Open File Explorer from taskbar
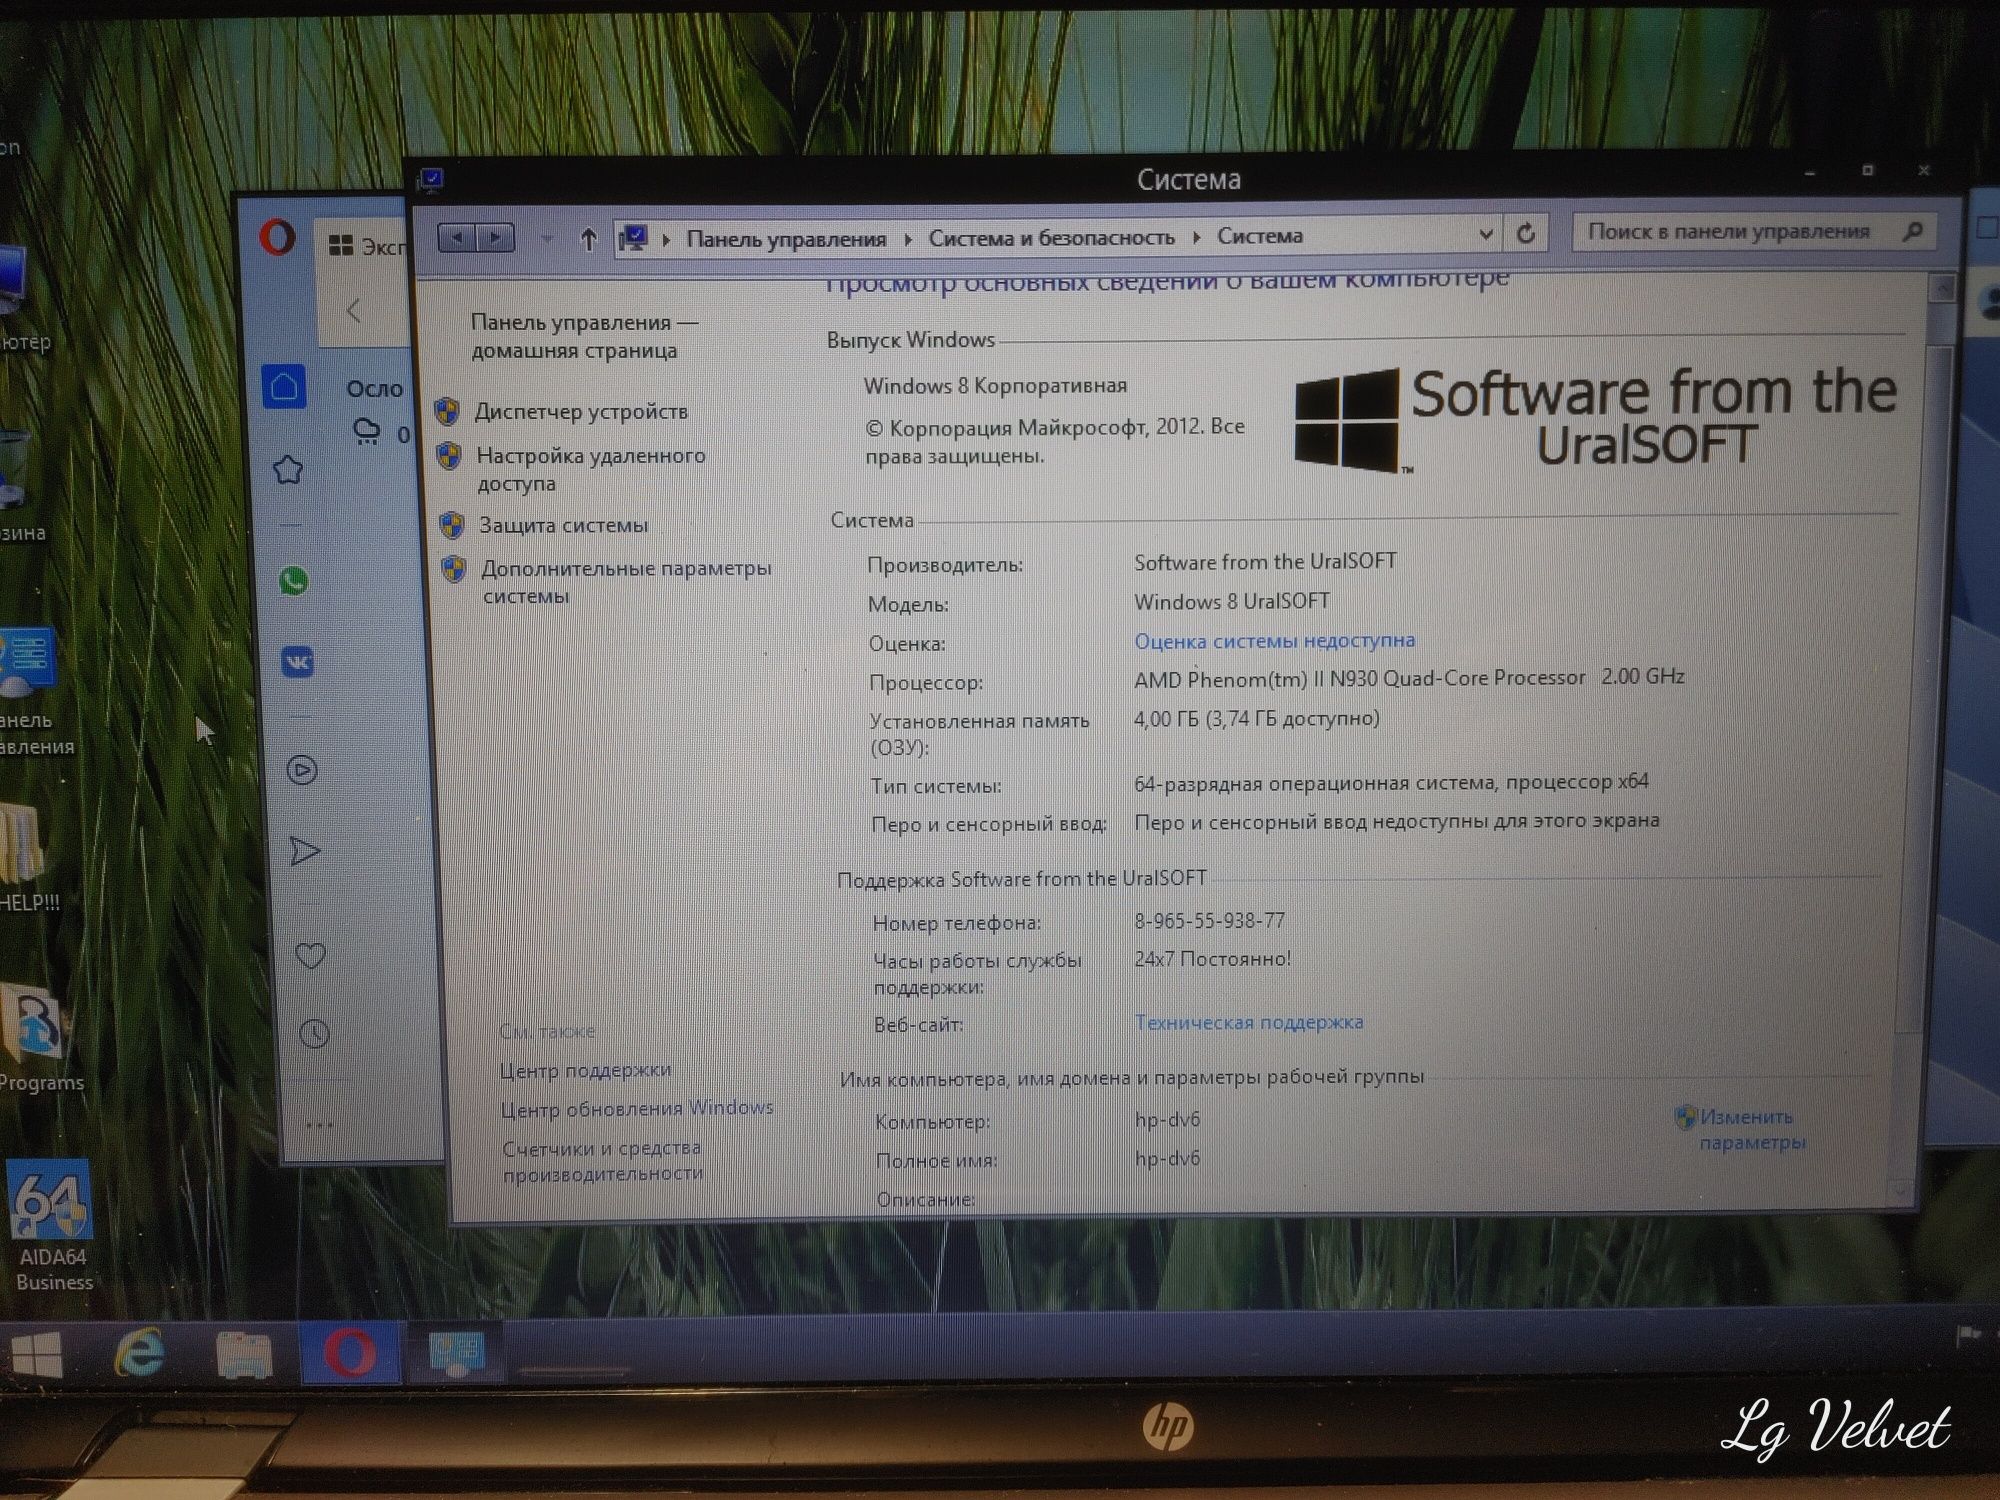2000x1500 pixels. (x=243, y=1355)
